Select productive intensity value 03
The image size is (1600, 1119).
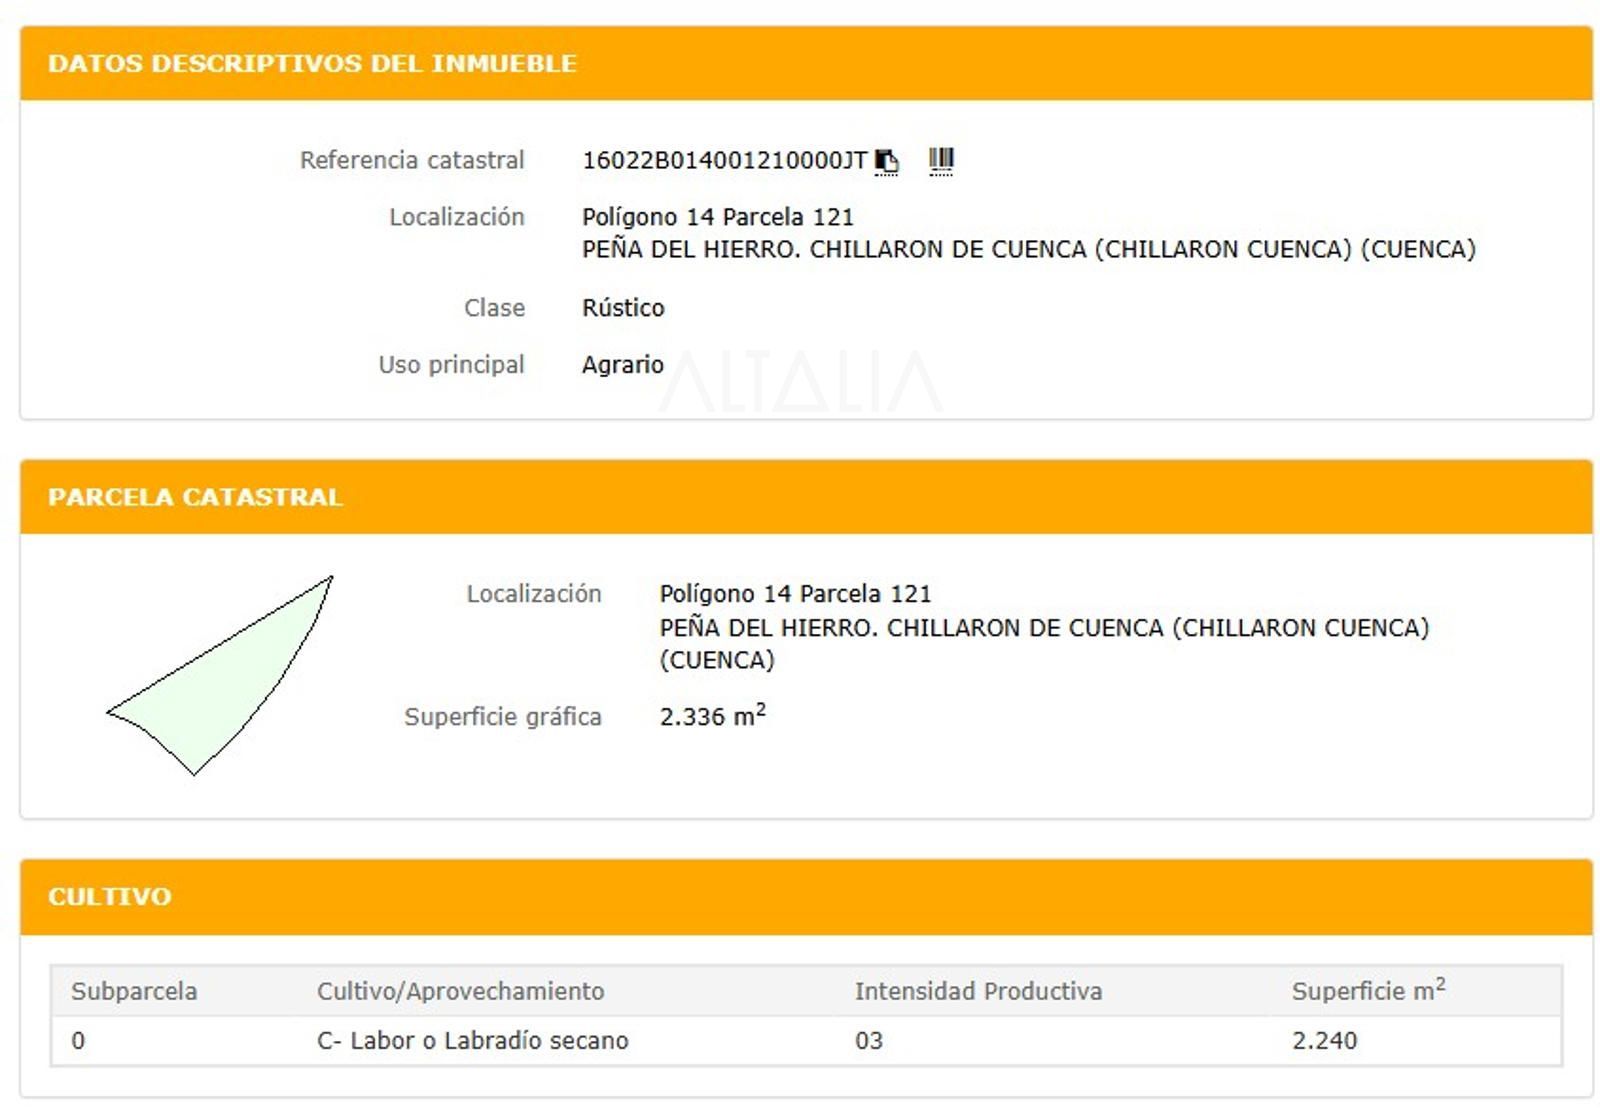pyautogui.click(x=868, y=1041)
